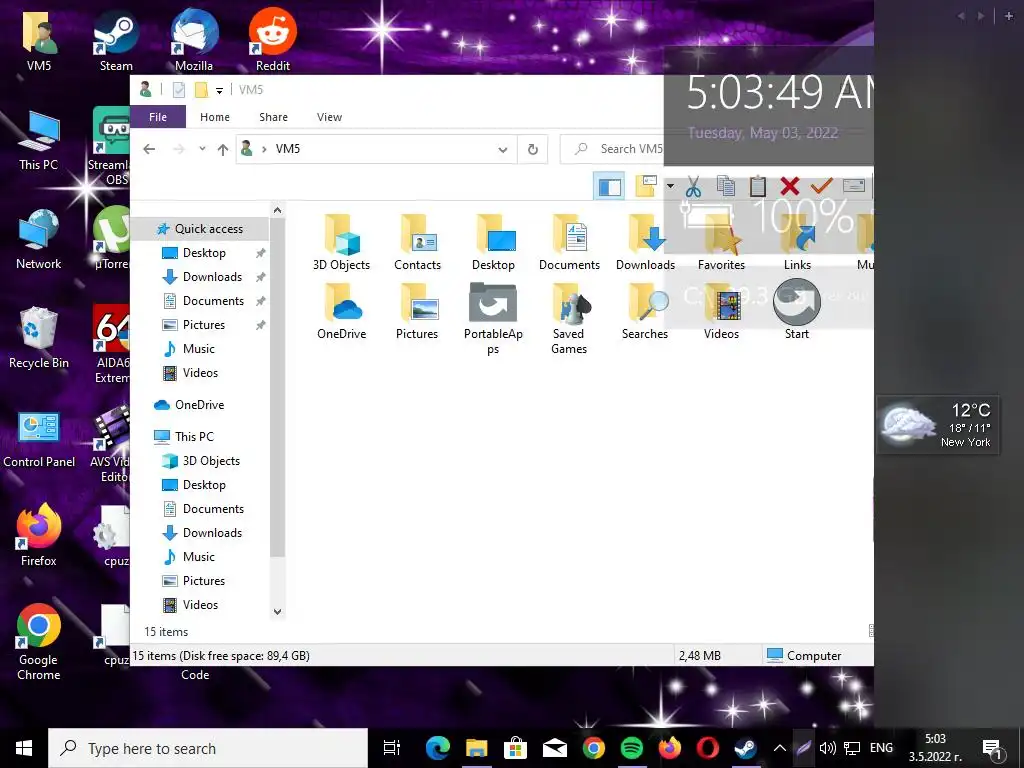Show hidden system tray icons chevron
The image size is (1024, 768).
click(780, 748)
